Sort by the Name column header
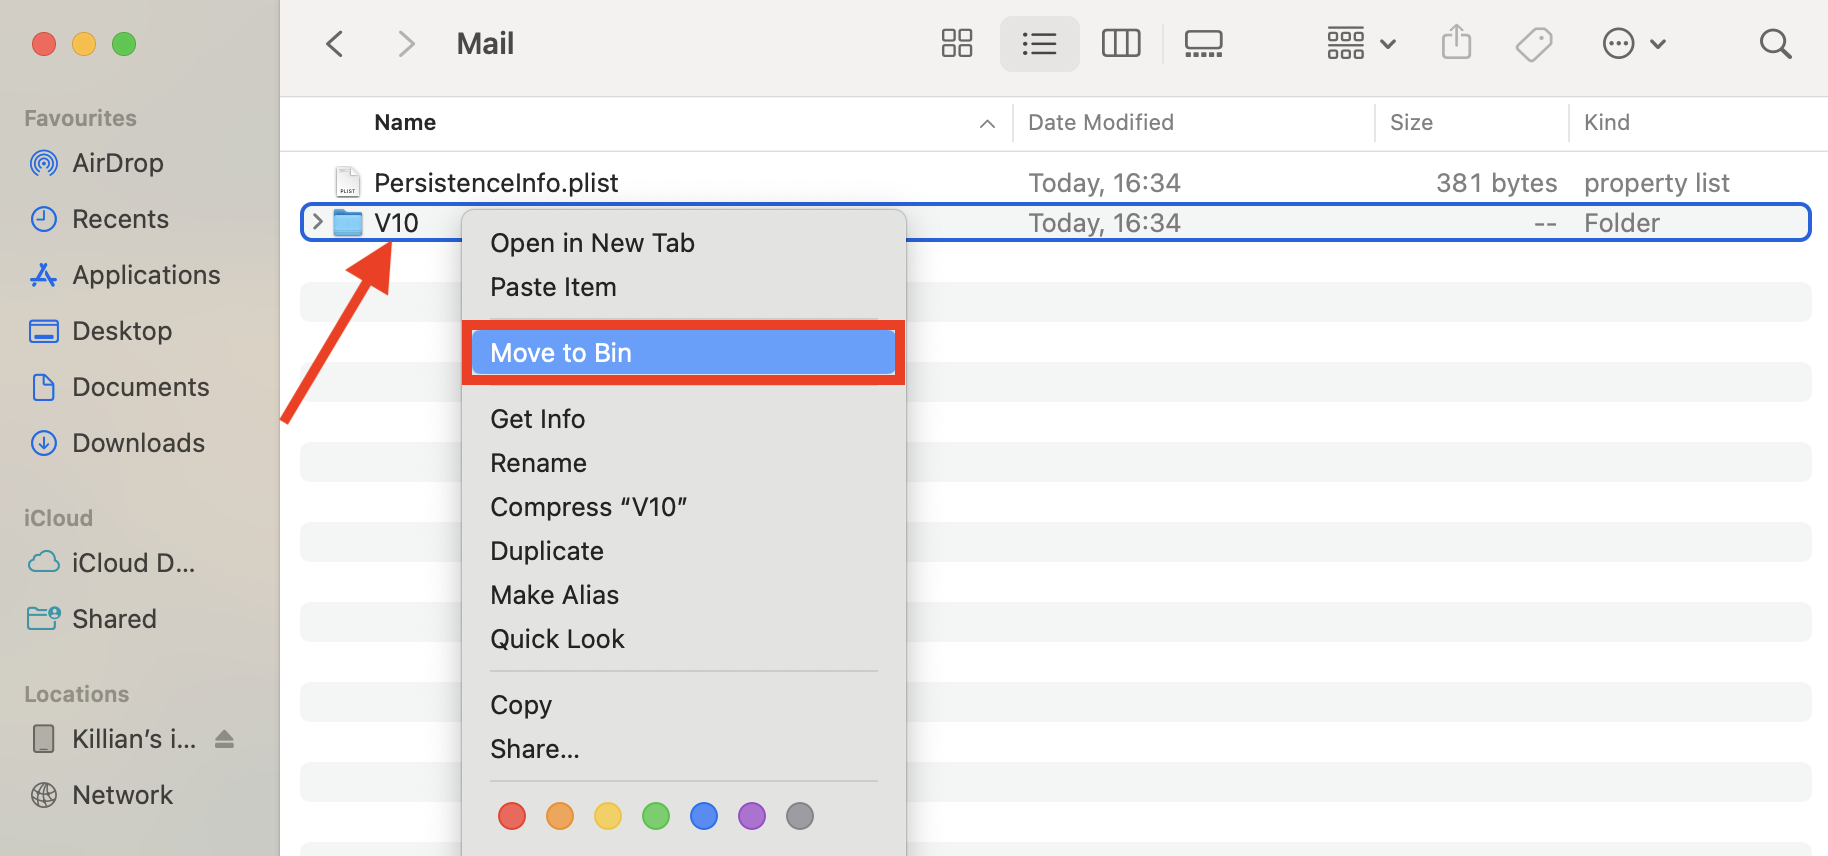1828x856 pixels. click(405, 122)
